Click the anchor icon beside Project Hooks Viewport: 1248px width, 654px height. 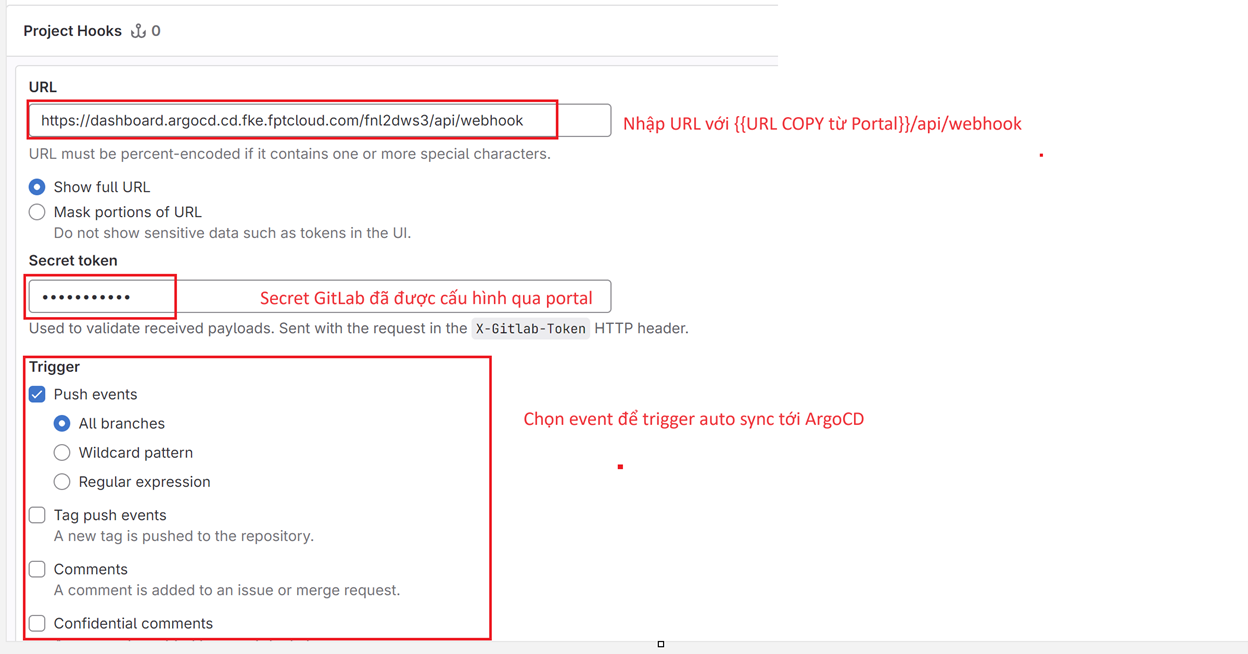(x=138, y=31)
